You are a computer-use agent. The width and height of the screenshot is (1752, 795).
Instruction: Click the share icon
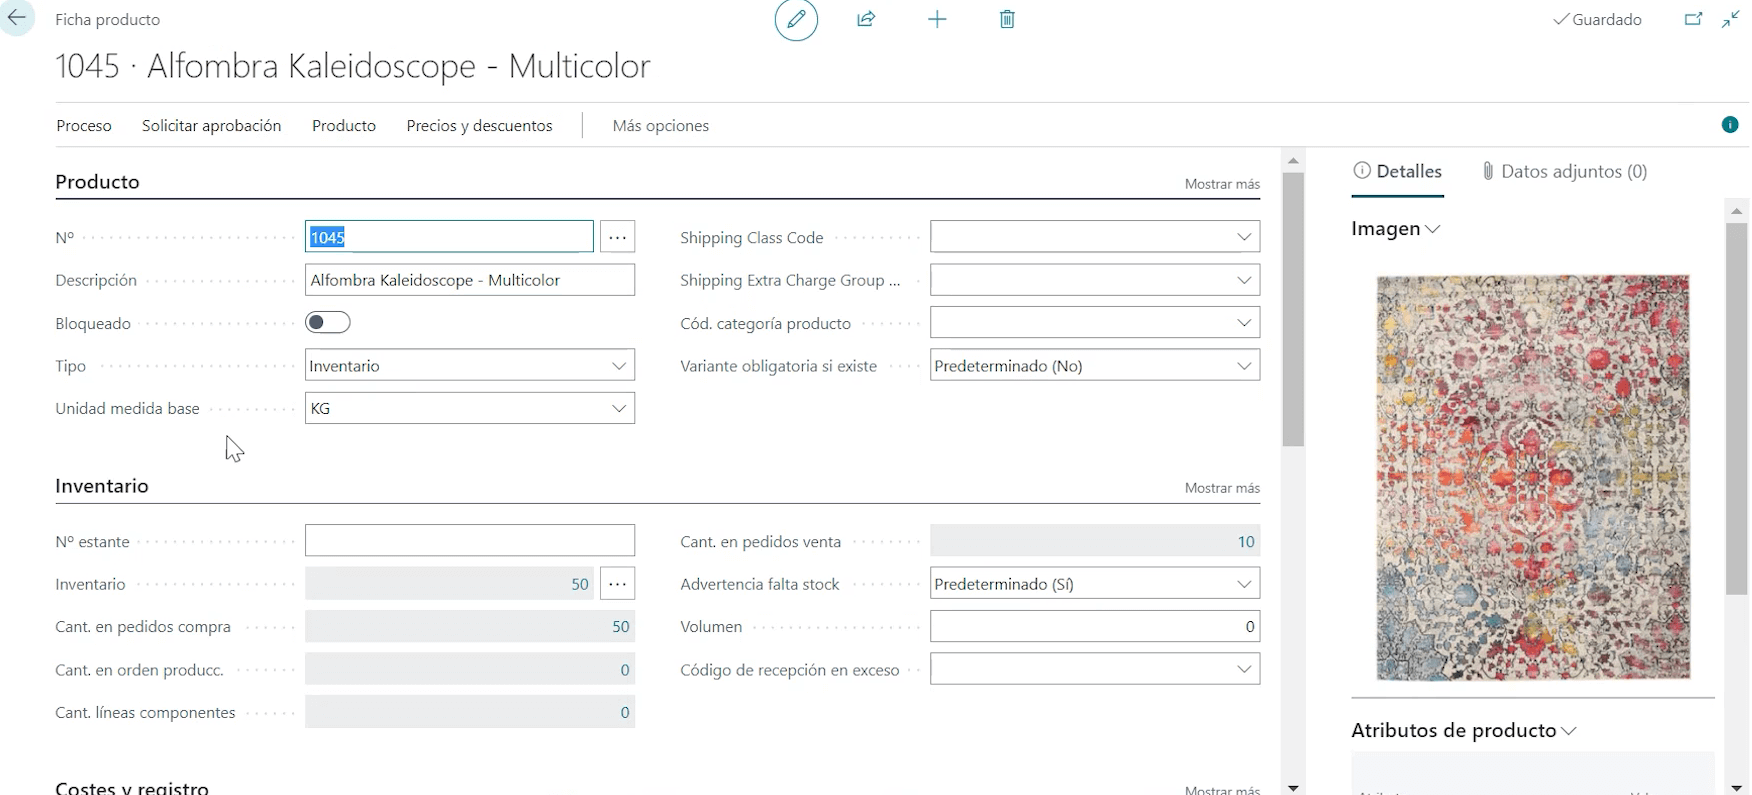tap(866, 20)
